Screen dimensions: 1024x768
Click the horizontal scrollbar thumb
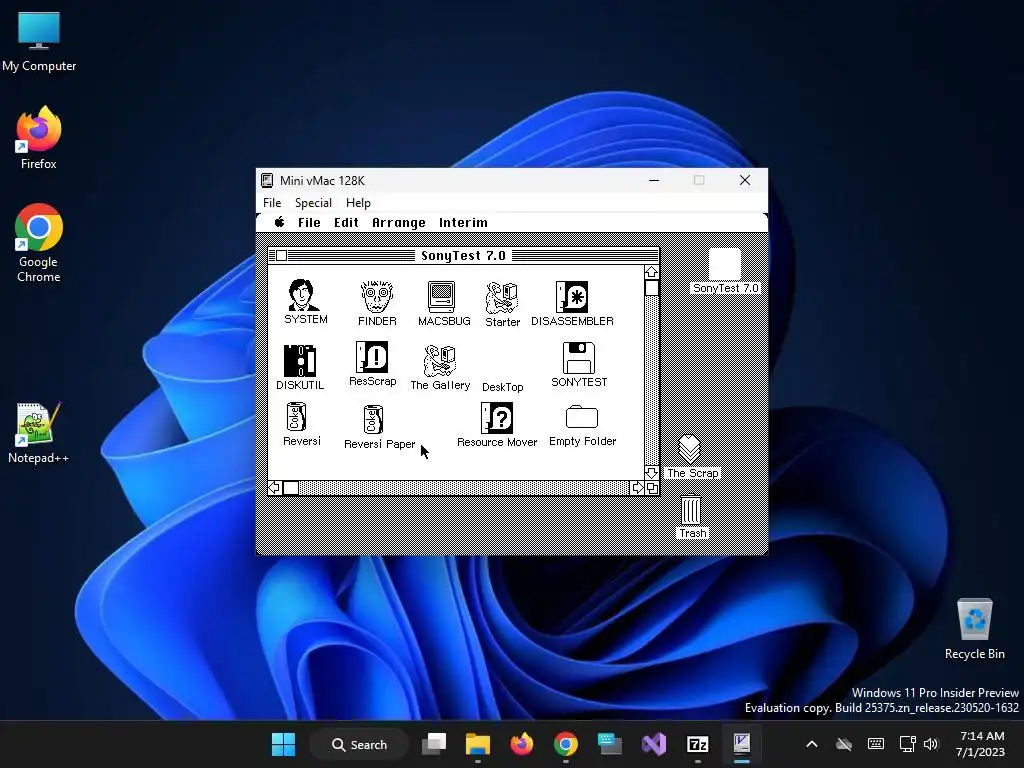291,488
